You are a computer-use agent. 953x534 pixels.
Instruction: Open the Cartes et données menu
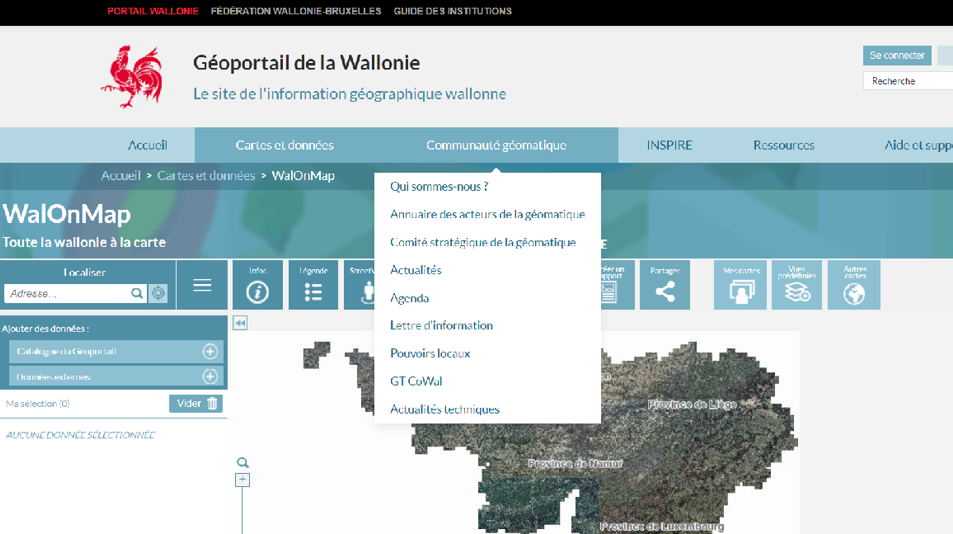click(x=285, y=145)
